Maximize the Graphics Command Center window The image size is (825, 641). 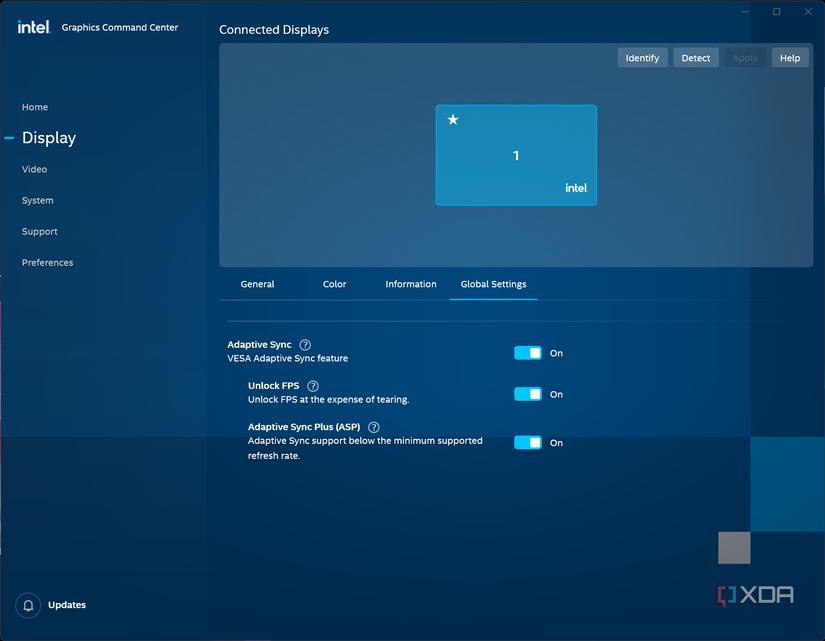[776, 12]
